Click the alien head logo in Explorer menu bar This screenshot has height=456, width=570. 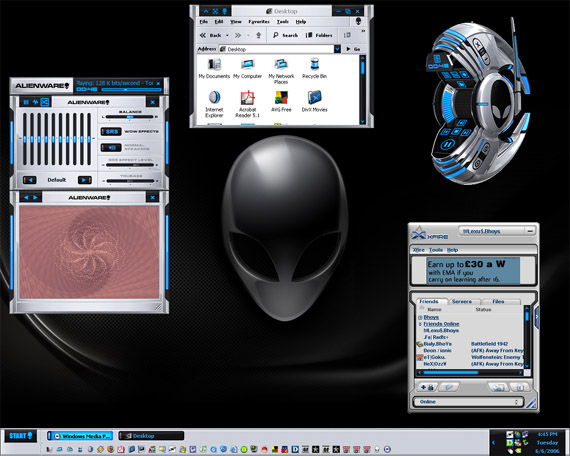click(x=358, y=21)
